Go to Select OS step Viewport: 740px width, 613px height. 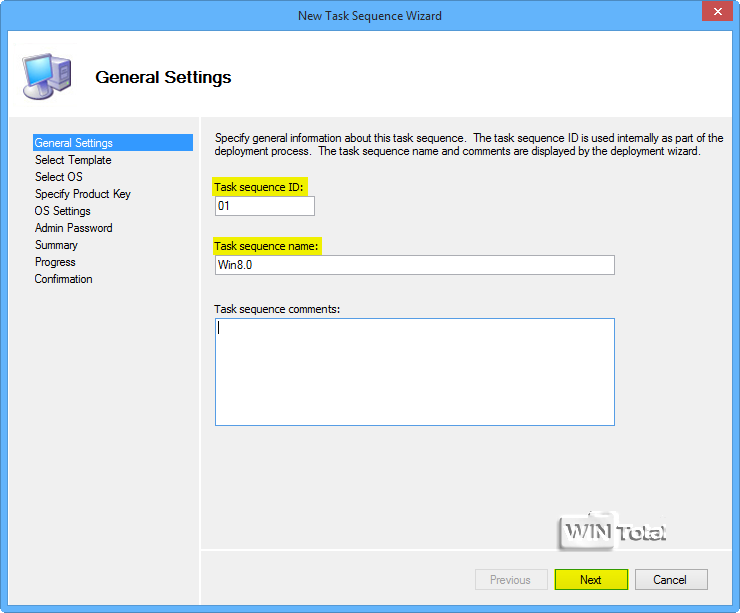point(59,177)
